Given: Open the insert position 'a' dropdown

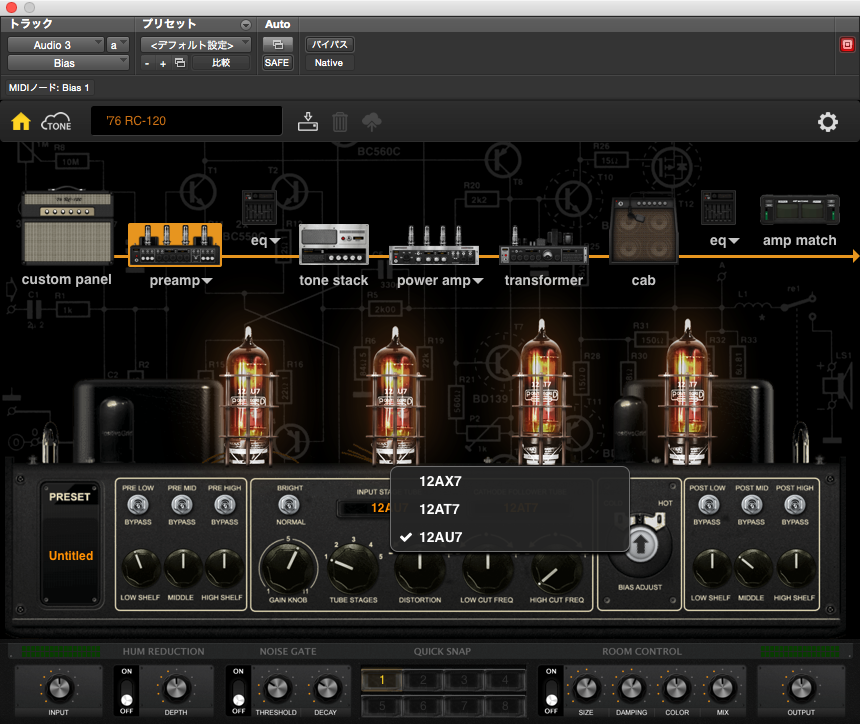Looking at the screenshot, I should coord(118,45).
